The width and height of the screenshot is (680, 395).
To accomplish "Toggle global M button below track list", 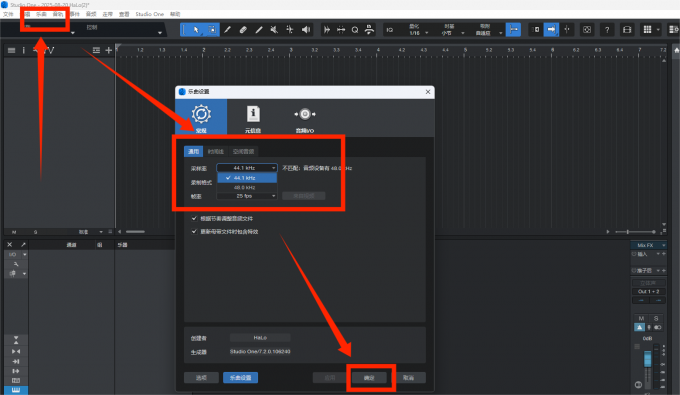I will click(14, 232).
